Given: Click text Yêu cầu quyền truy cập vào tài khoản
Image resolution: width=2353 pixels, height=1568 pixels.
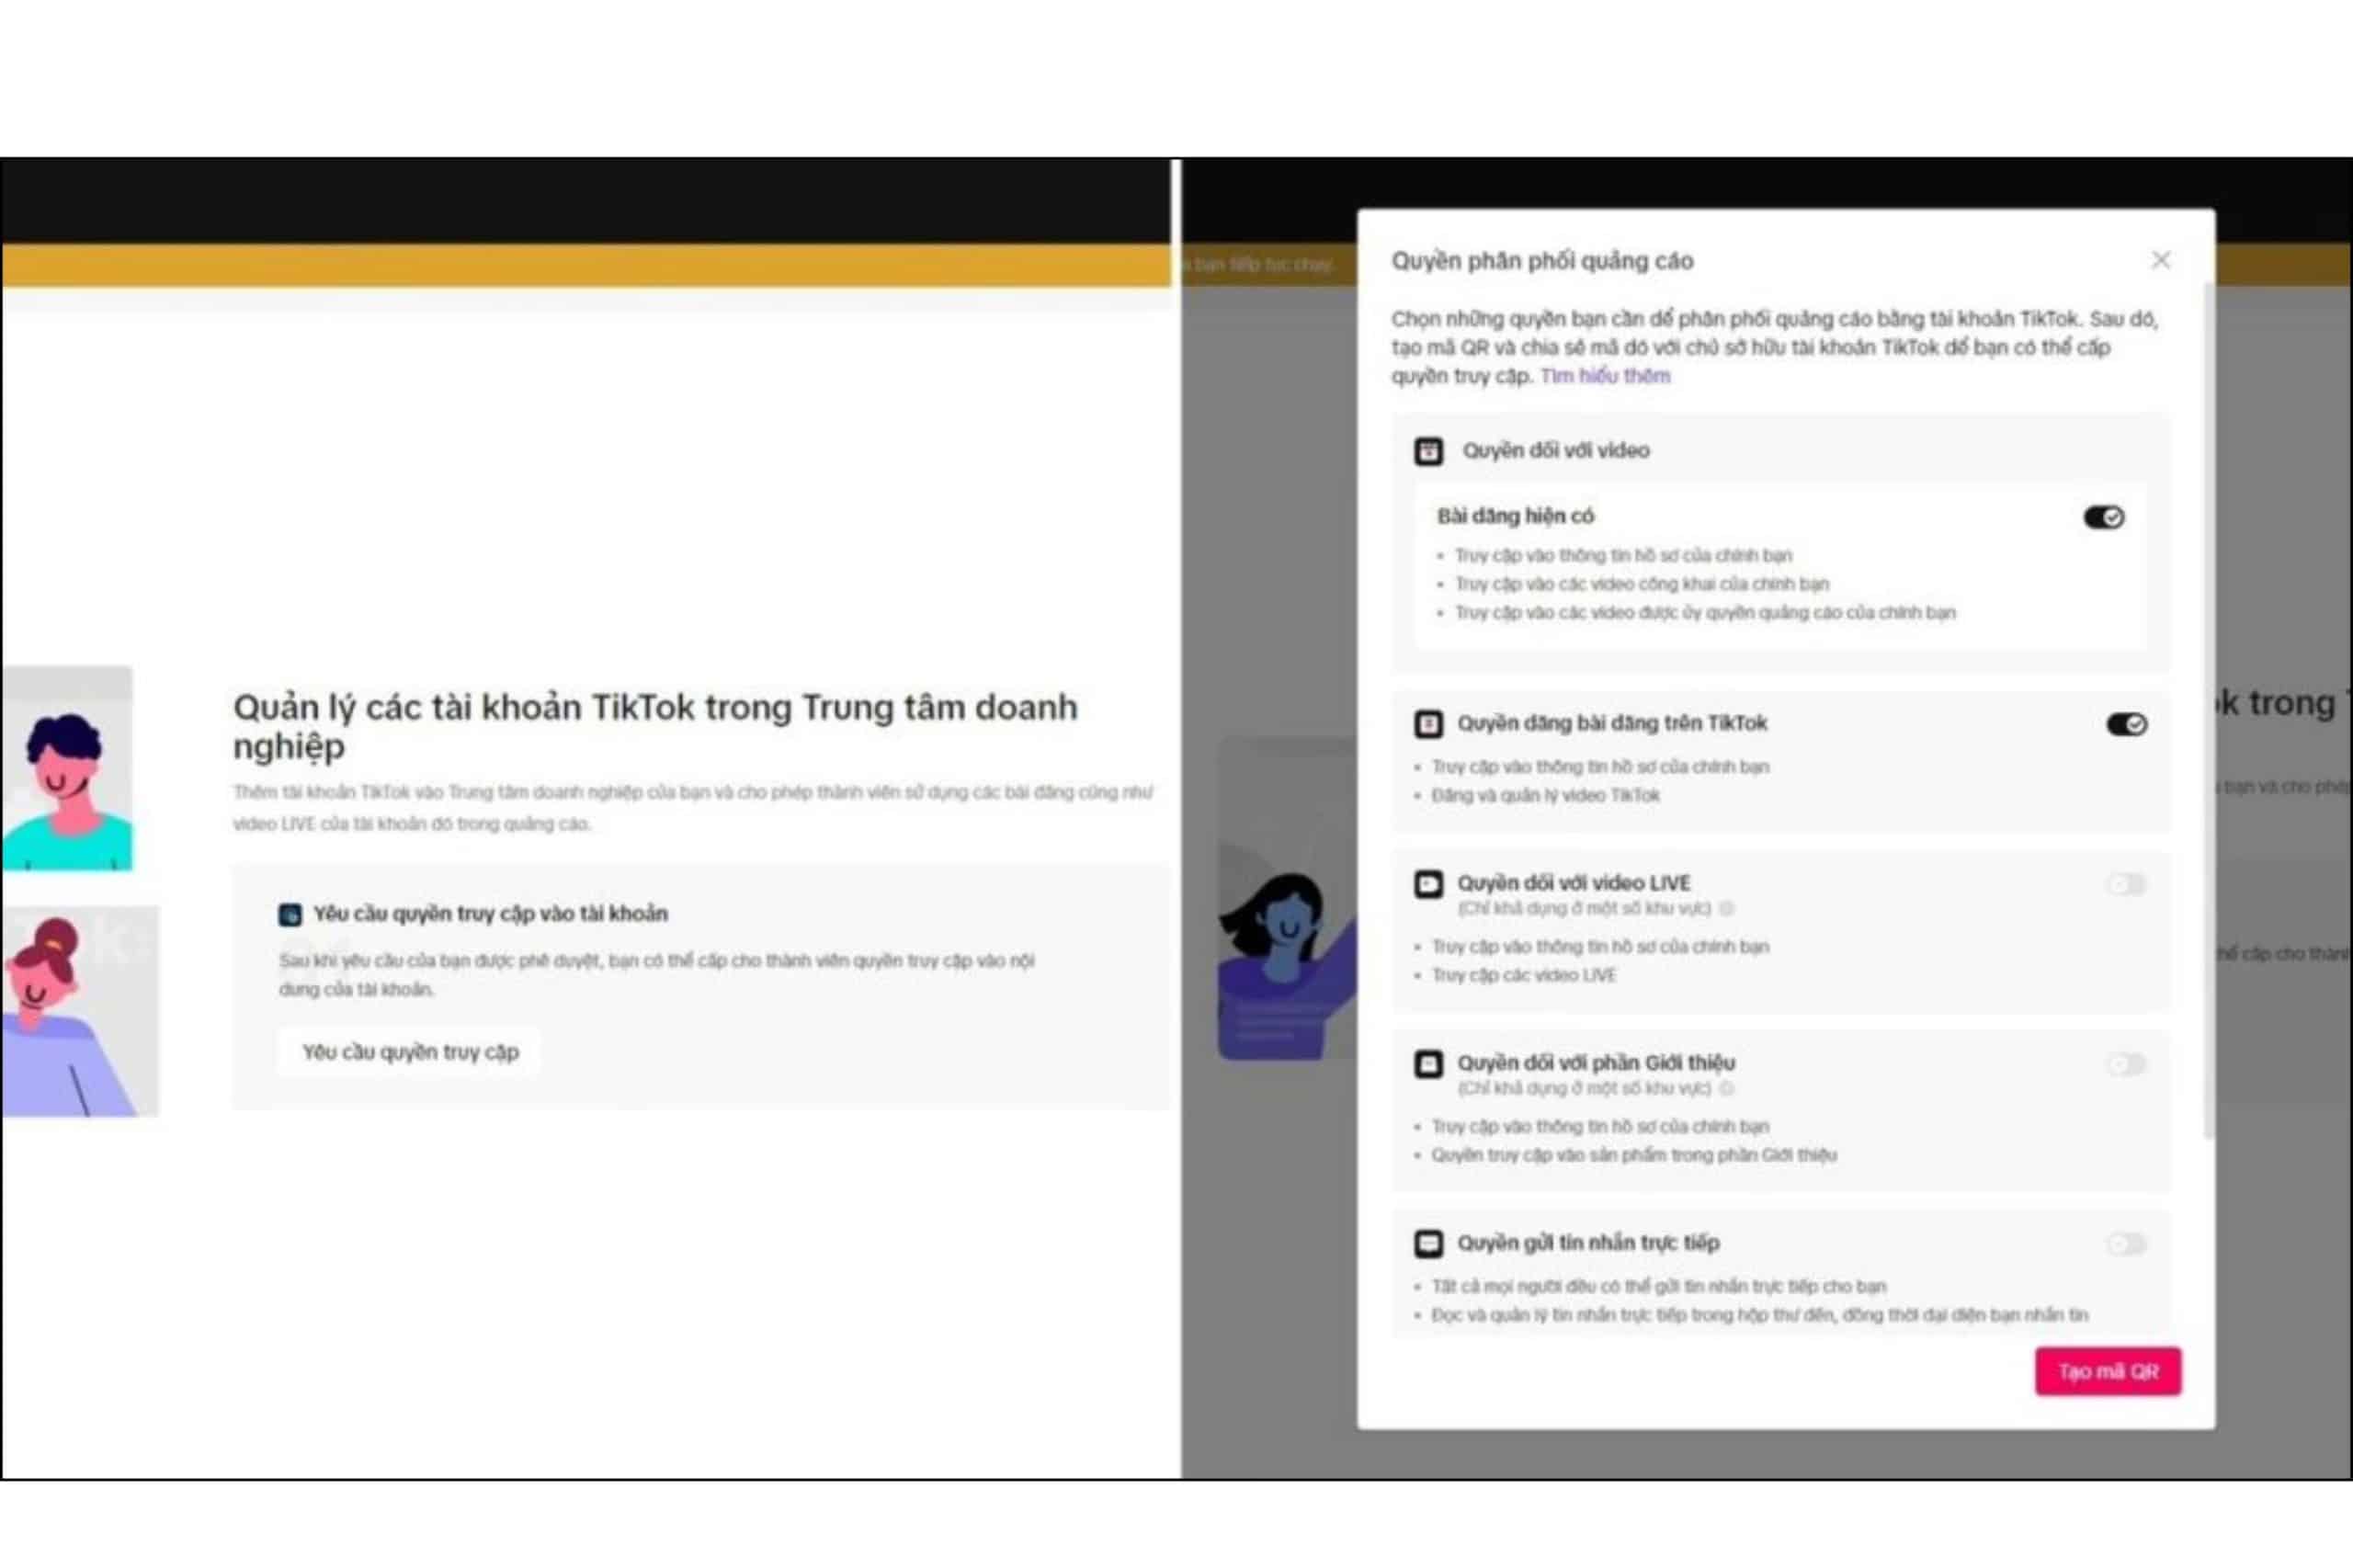Looking at the screenshot, I should pyautogui.click(x=490, y=914).
